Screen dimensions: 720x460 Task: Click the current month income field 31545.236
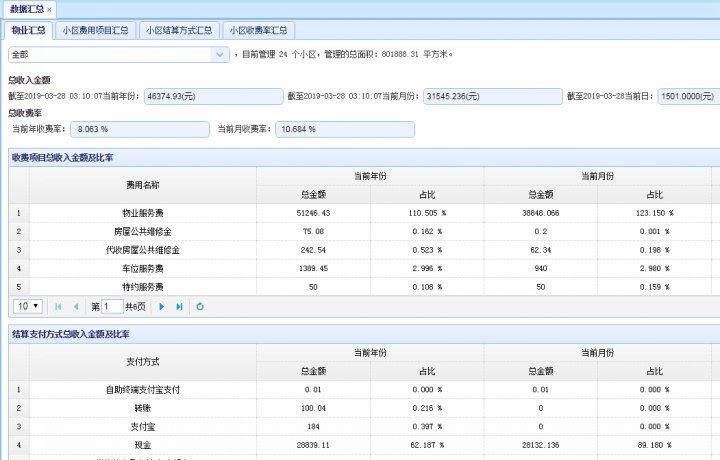pyautogui.click(x=492, y=96)
